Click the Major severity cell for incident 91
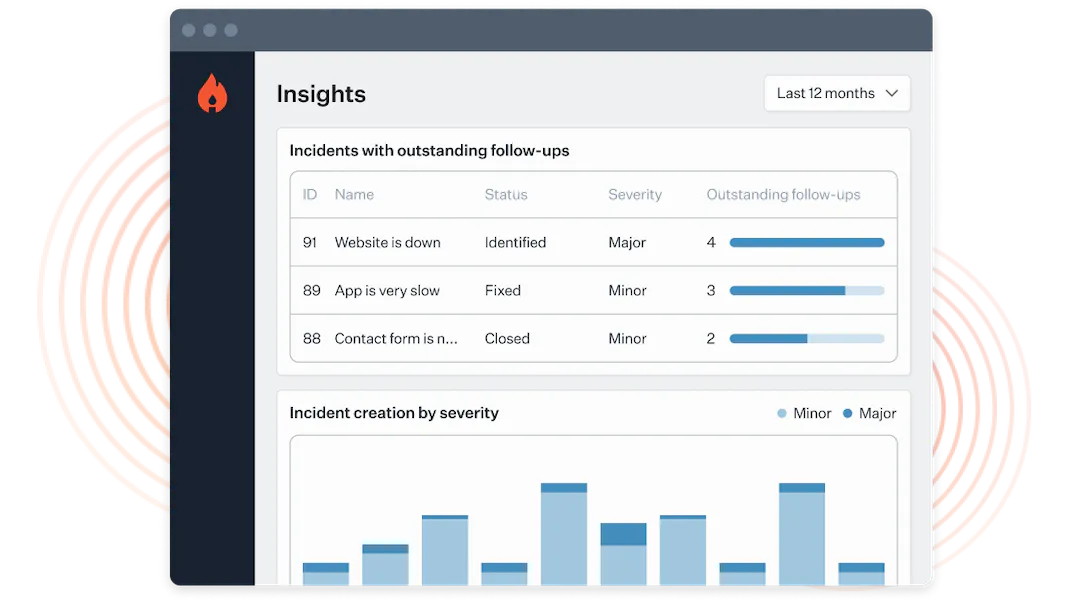 [627, 242]
